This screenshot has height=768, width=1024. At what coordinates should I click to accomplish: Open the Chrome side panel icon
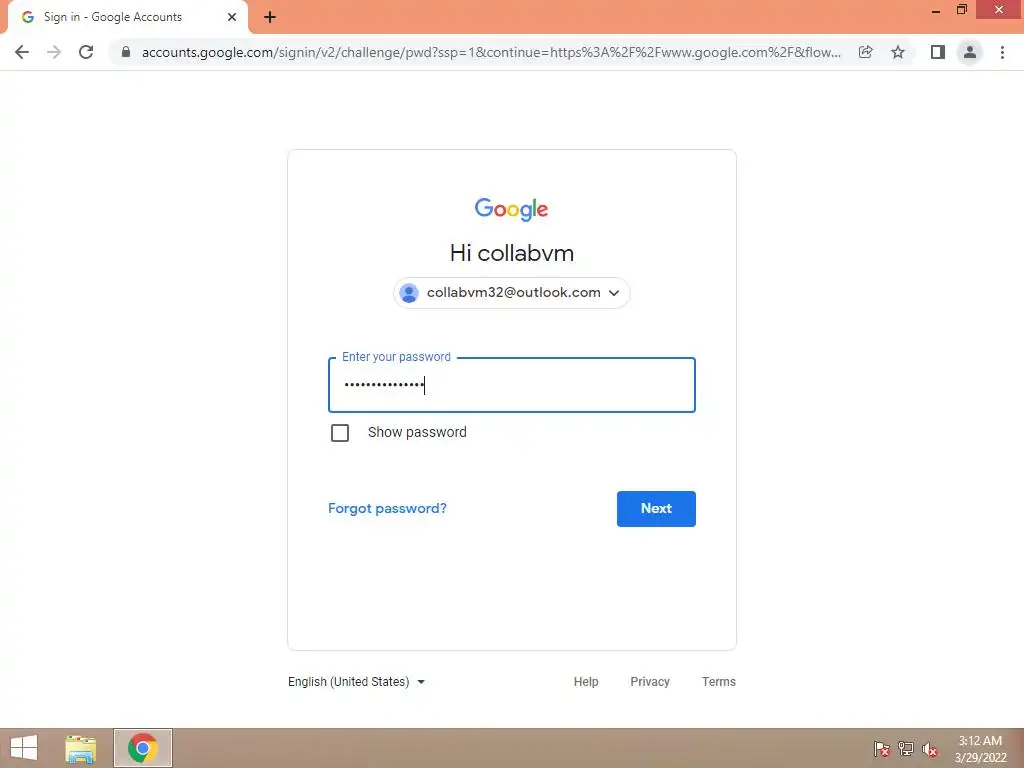click(938, 52)
